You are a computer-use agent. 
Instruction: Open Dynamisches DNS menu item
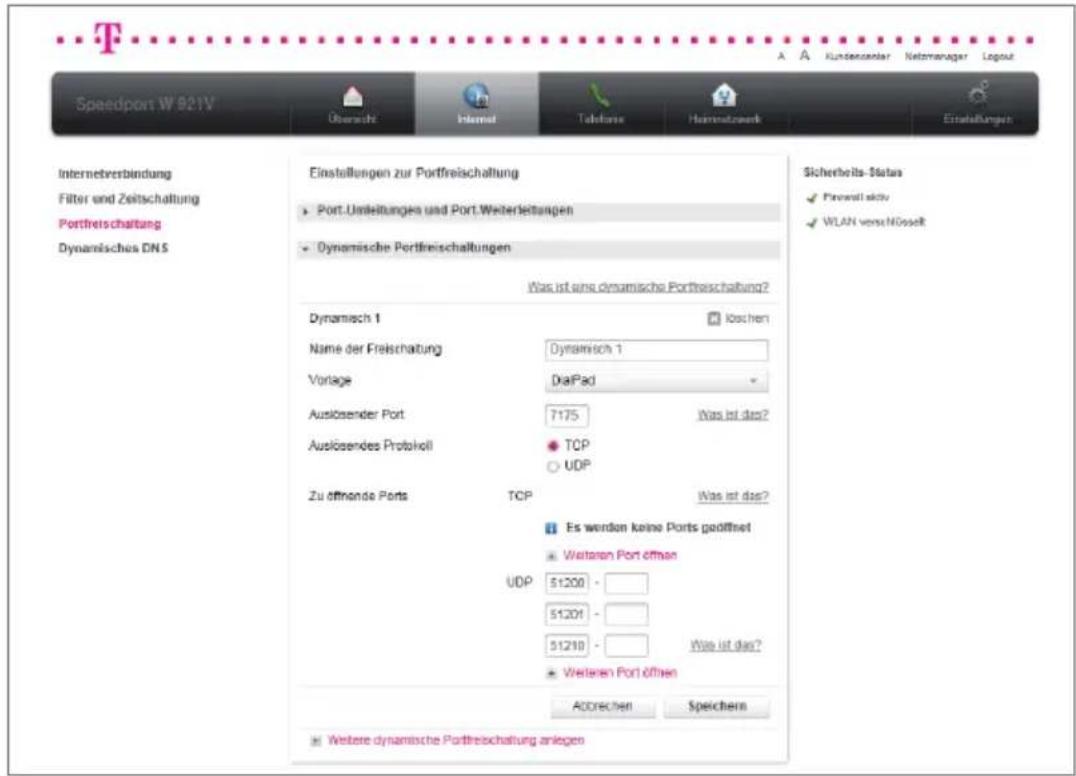pyautogui.click(x=113, y=248)
